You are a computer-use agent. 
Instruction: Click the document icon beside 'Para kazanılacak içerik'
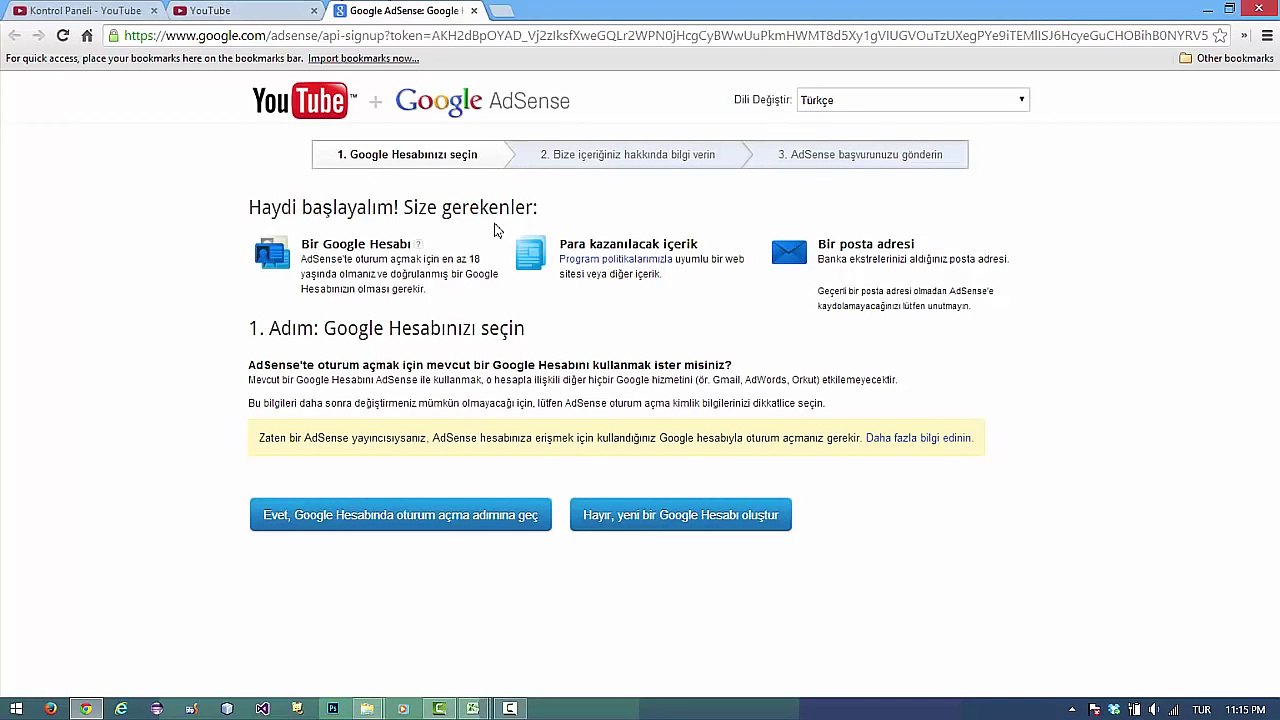(531, 253)
